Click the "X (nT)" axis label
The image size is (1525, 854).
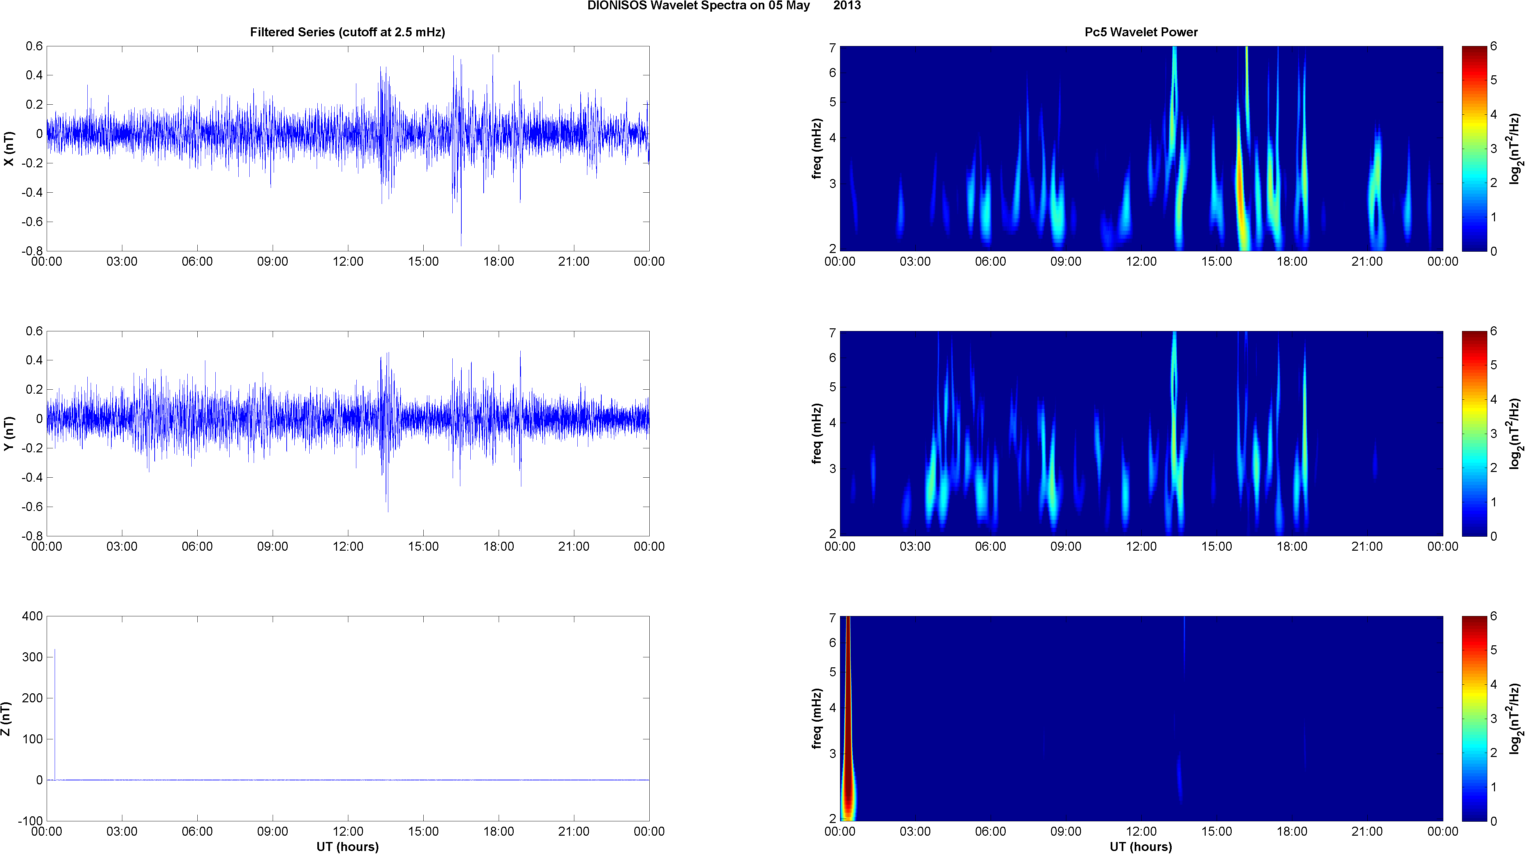[x=9, y=148]
